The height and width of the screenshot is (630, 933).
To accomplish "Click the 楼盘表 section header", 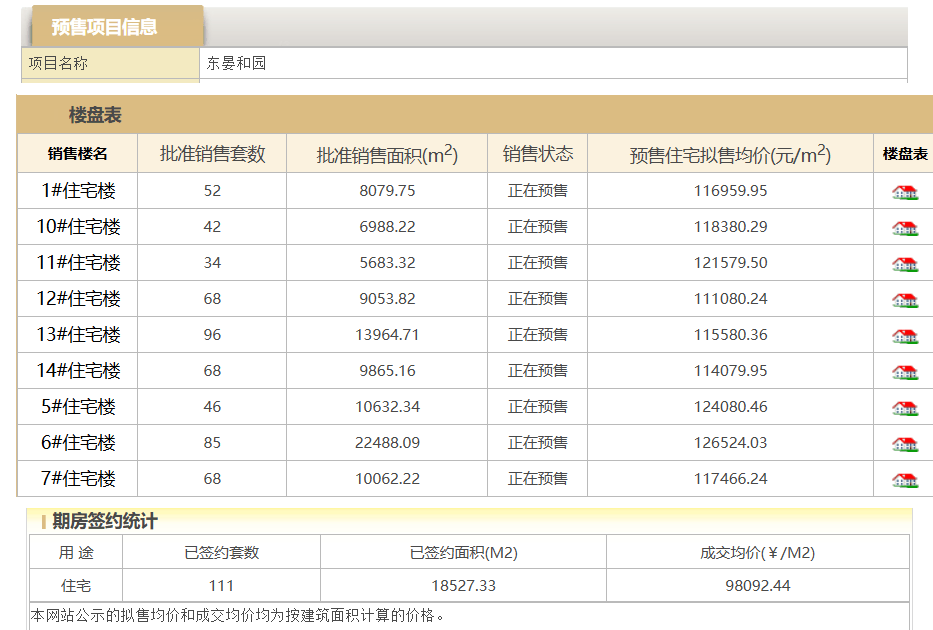I will 95,115.
